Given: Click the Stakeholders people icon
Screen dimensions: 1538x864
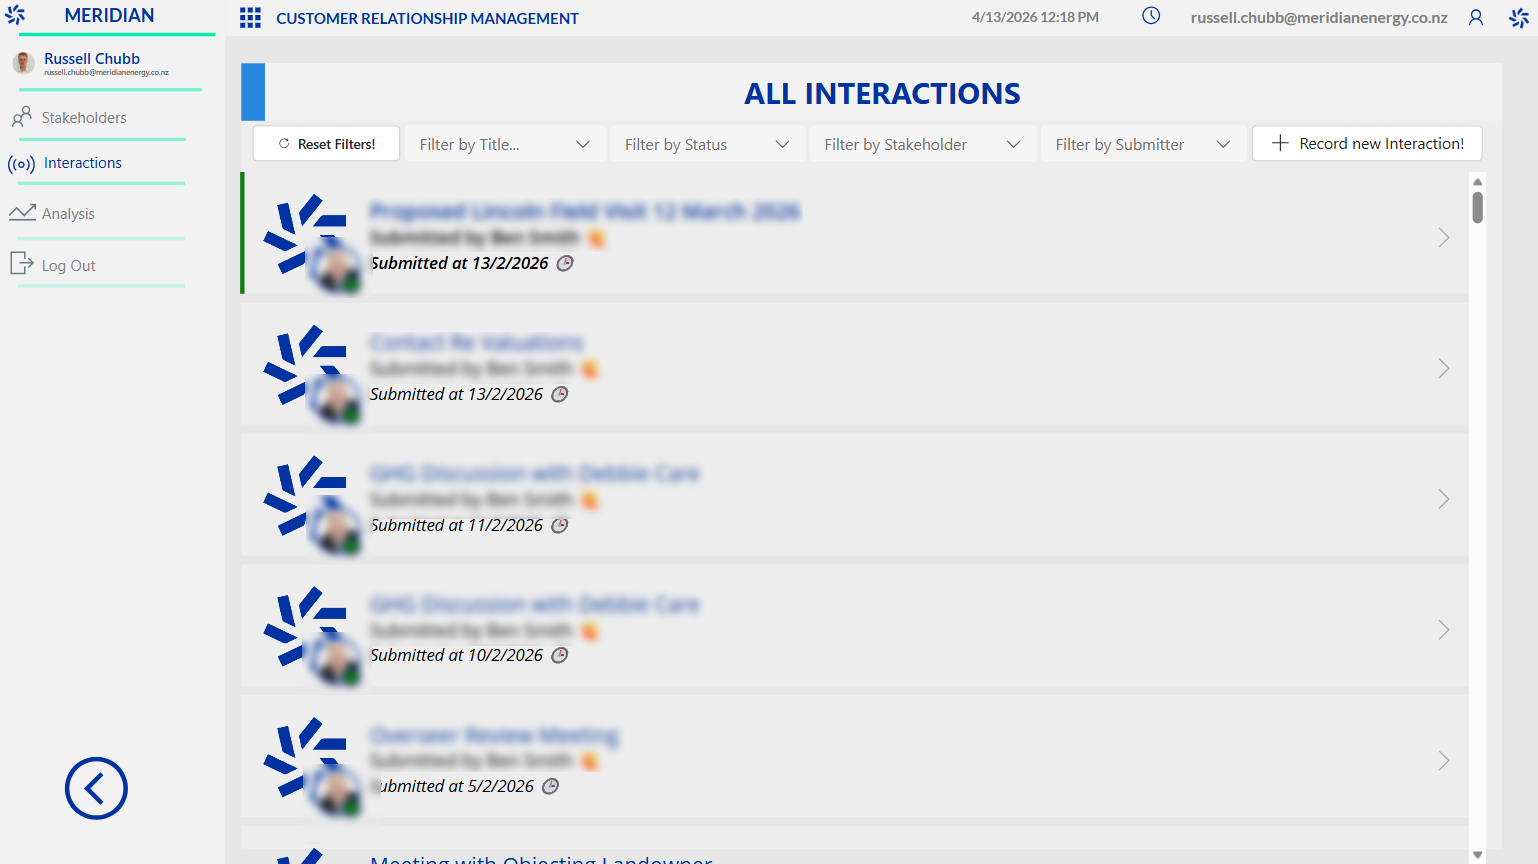Looking at the screenshot, I should (x=22, y=117).
